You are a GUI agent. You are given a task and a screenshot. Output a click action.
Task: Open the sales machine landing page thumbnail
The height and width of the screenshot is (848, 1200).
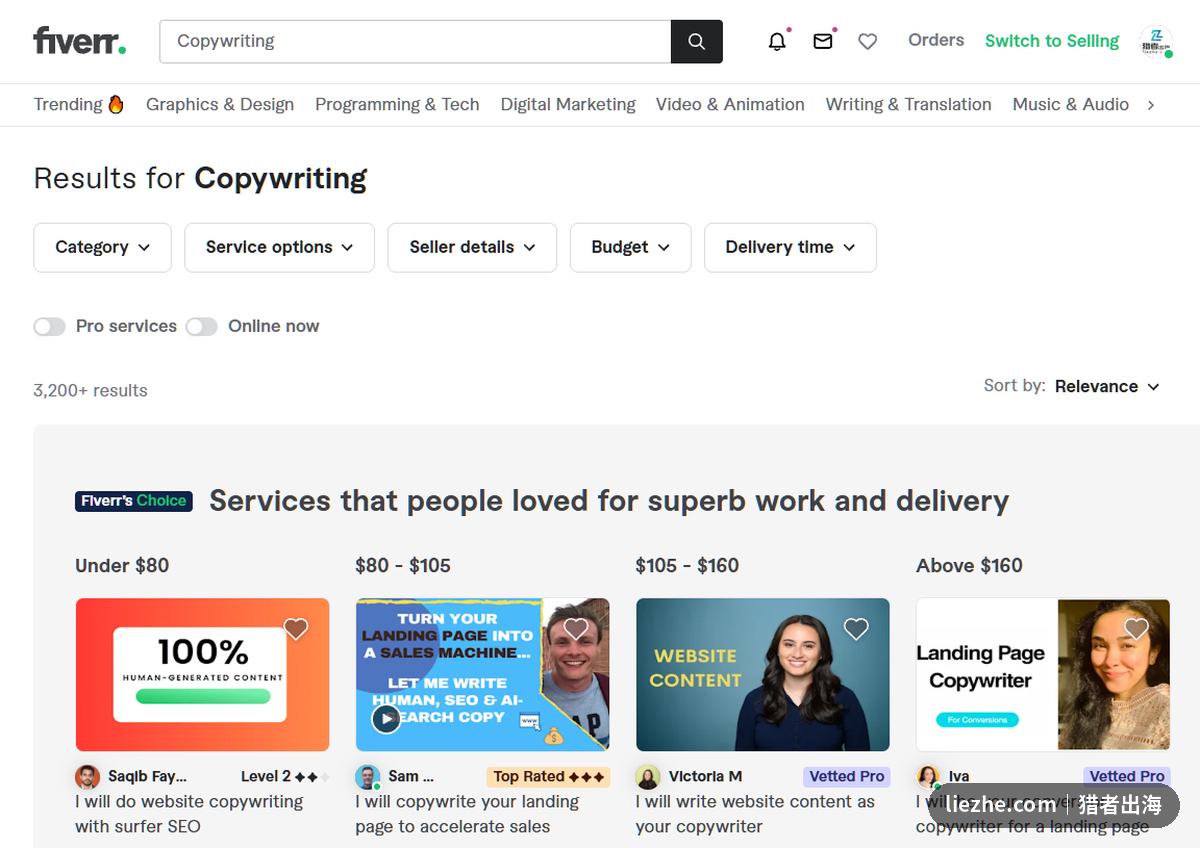tap(482, 675)
